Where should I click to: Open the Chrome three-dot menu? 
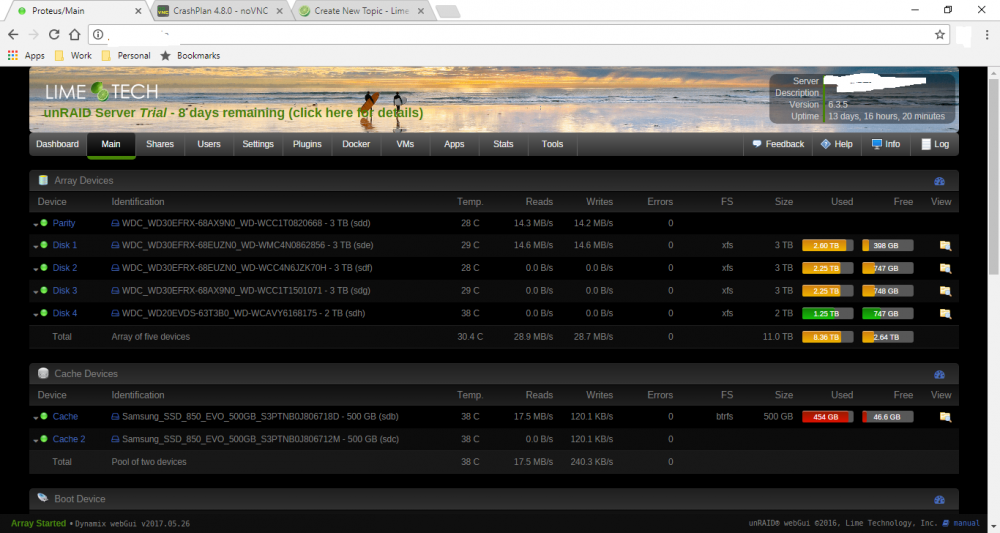click(x=987, y=34)
